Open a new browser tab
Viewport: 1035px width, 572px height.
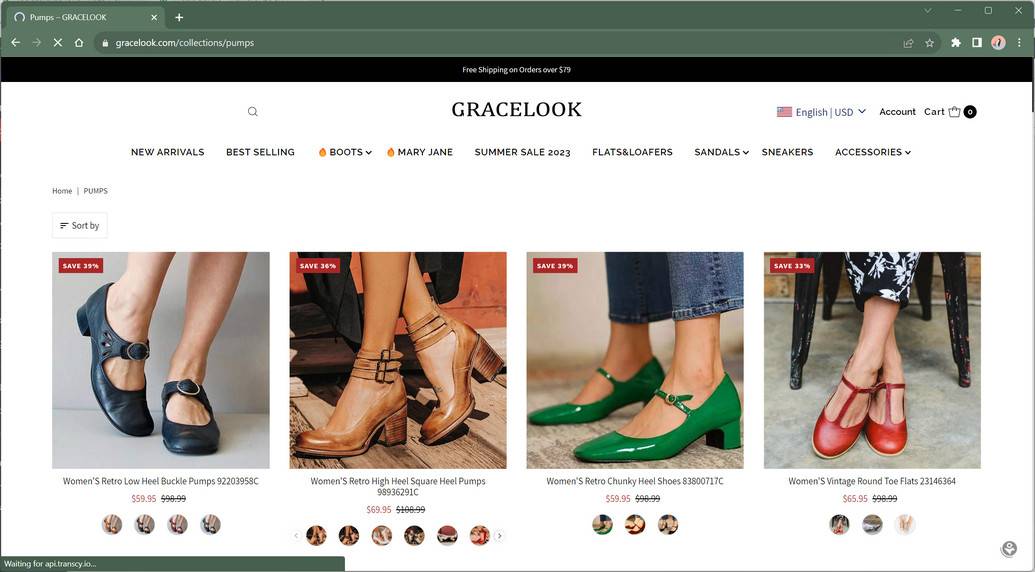[179, 17]
